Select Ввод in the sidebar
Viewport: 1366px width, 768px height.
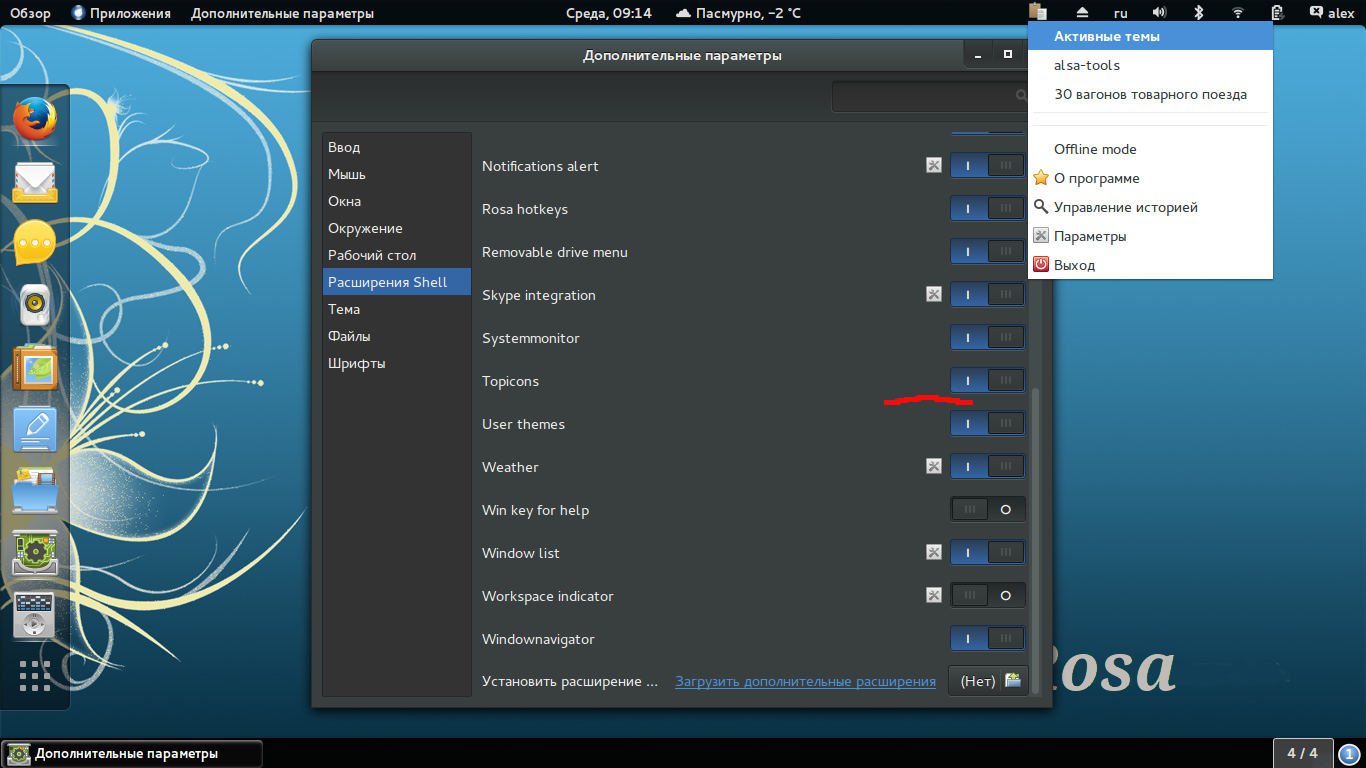coord(397,147)
